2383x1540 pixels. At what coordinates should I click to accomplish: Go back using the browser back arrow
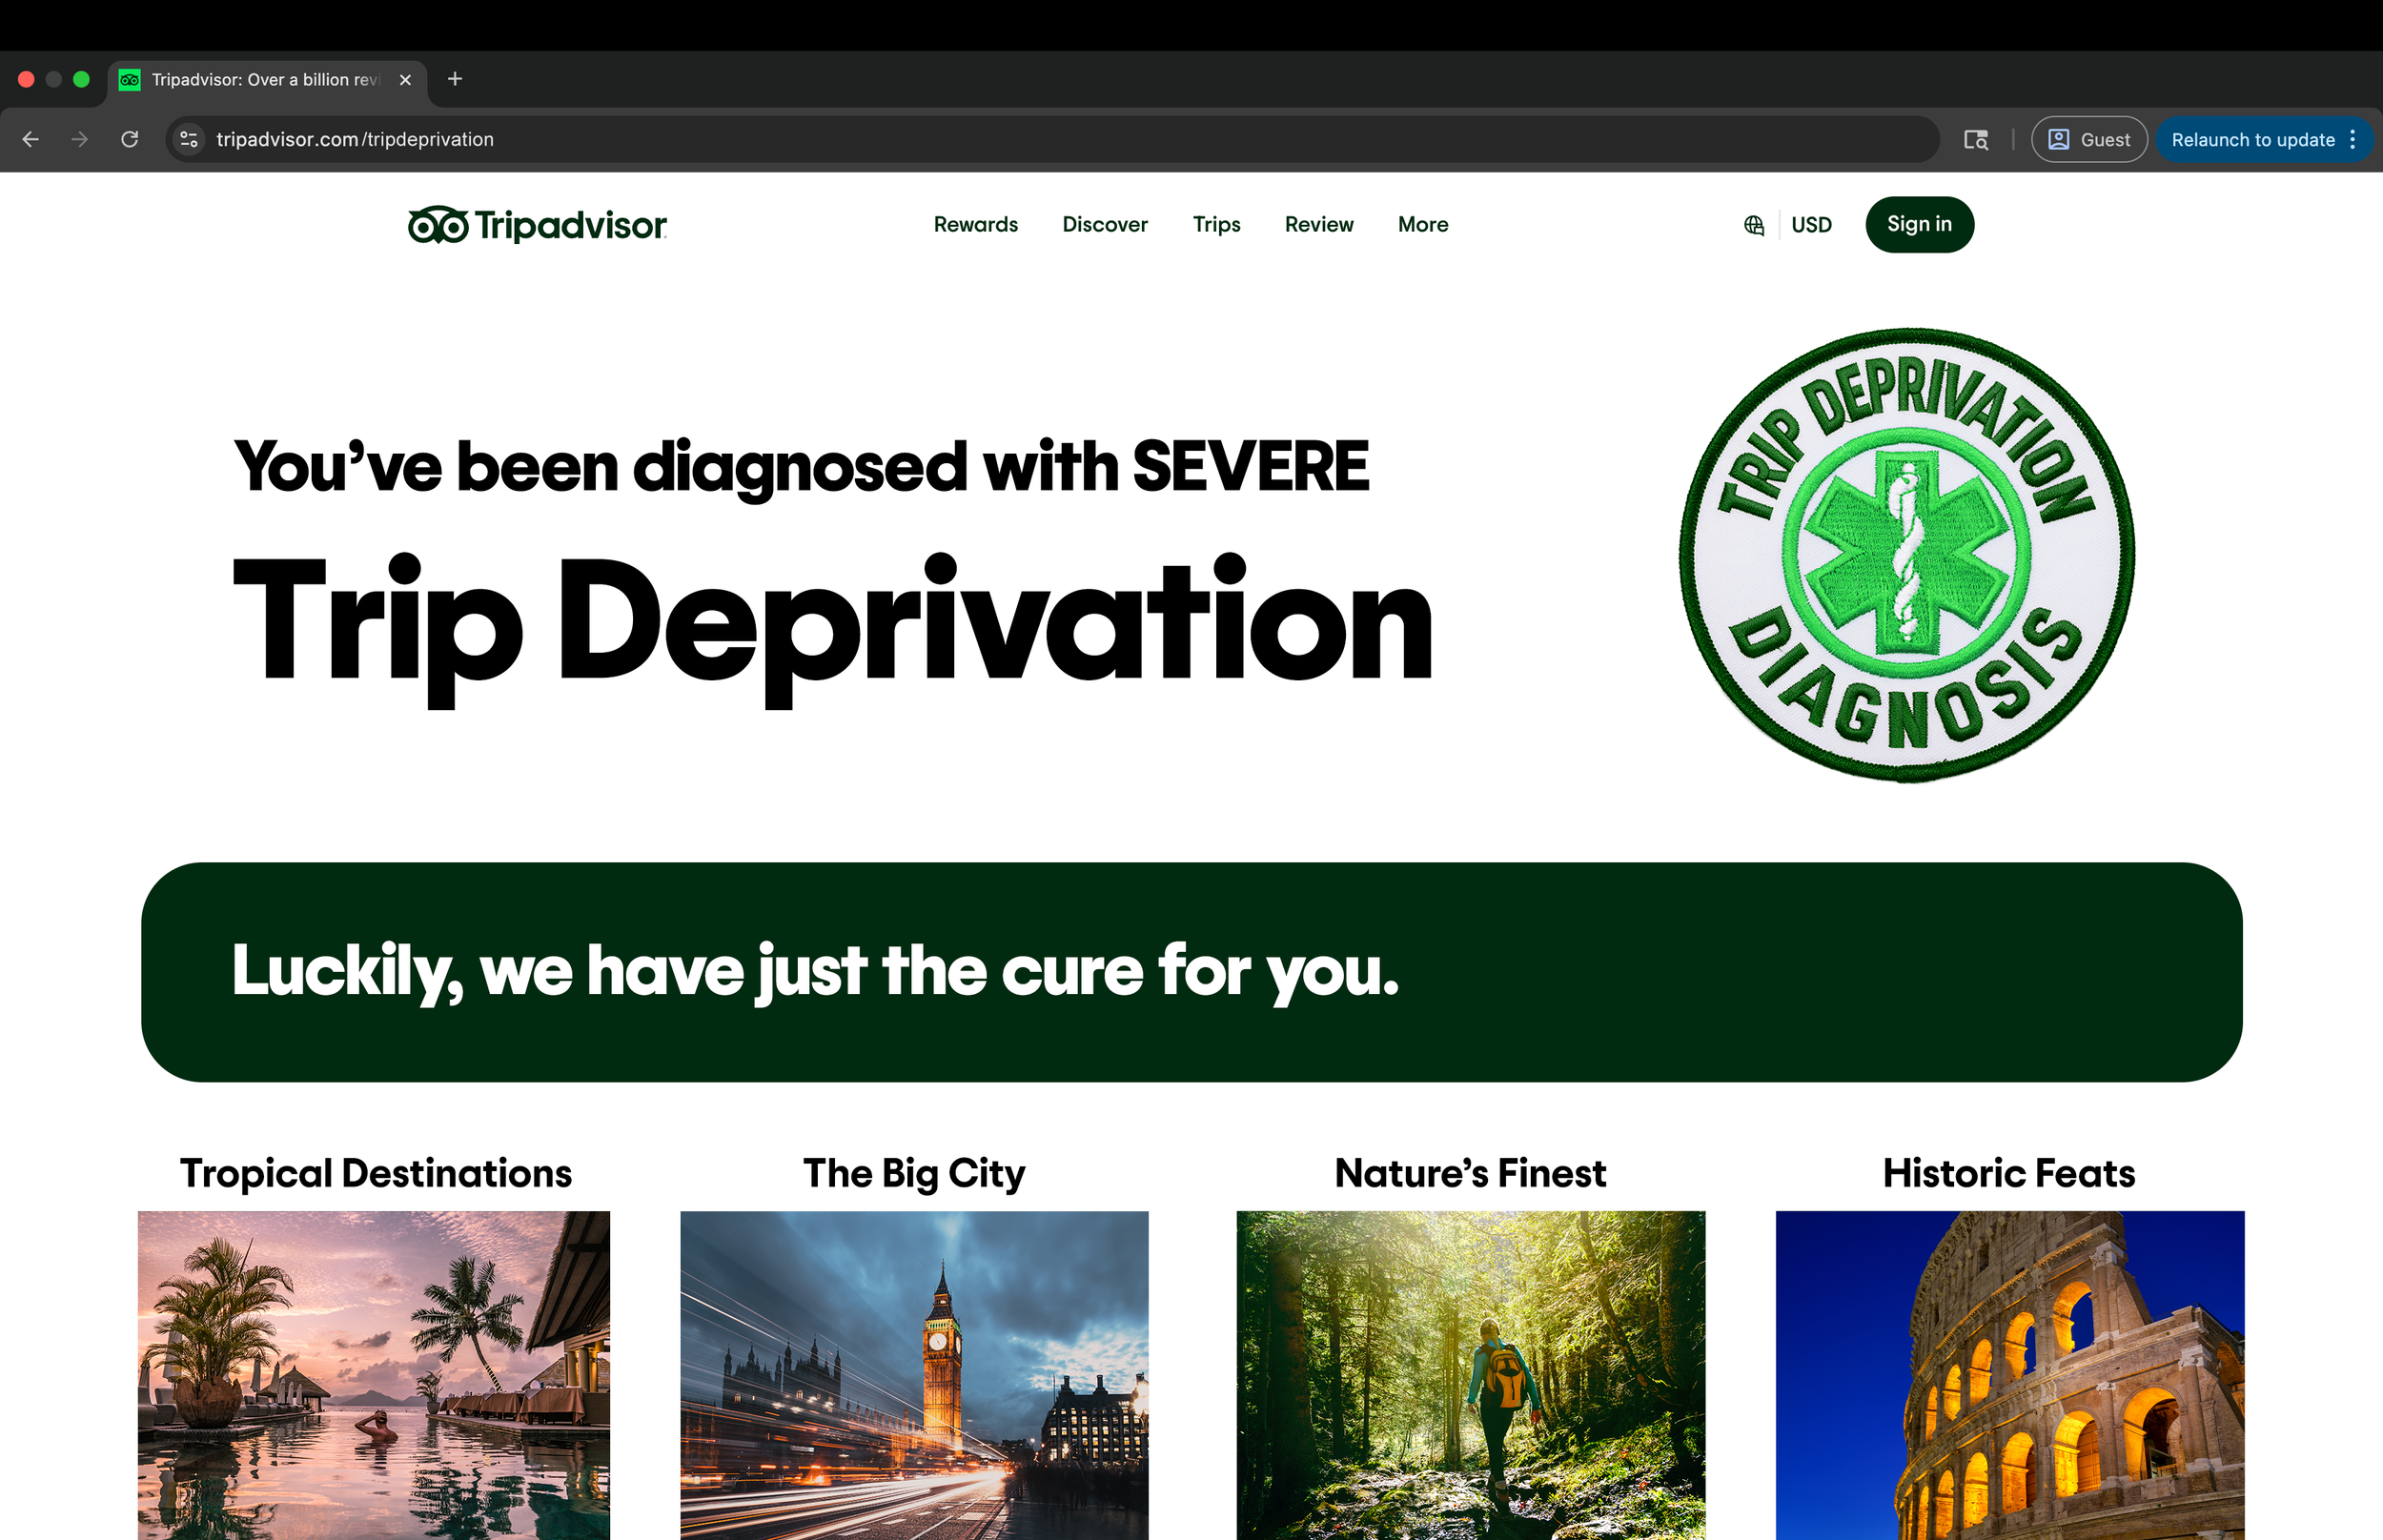pyautogui.click(x=31, y=139)
